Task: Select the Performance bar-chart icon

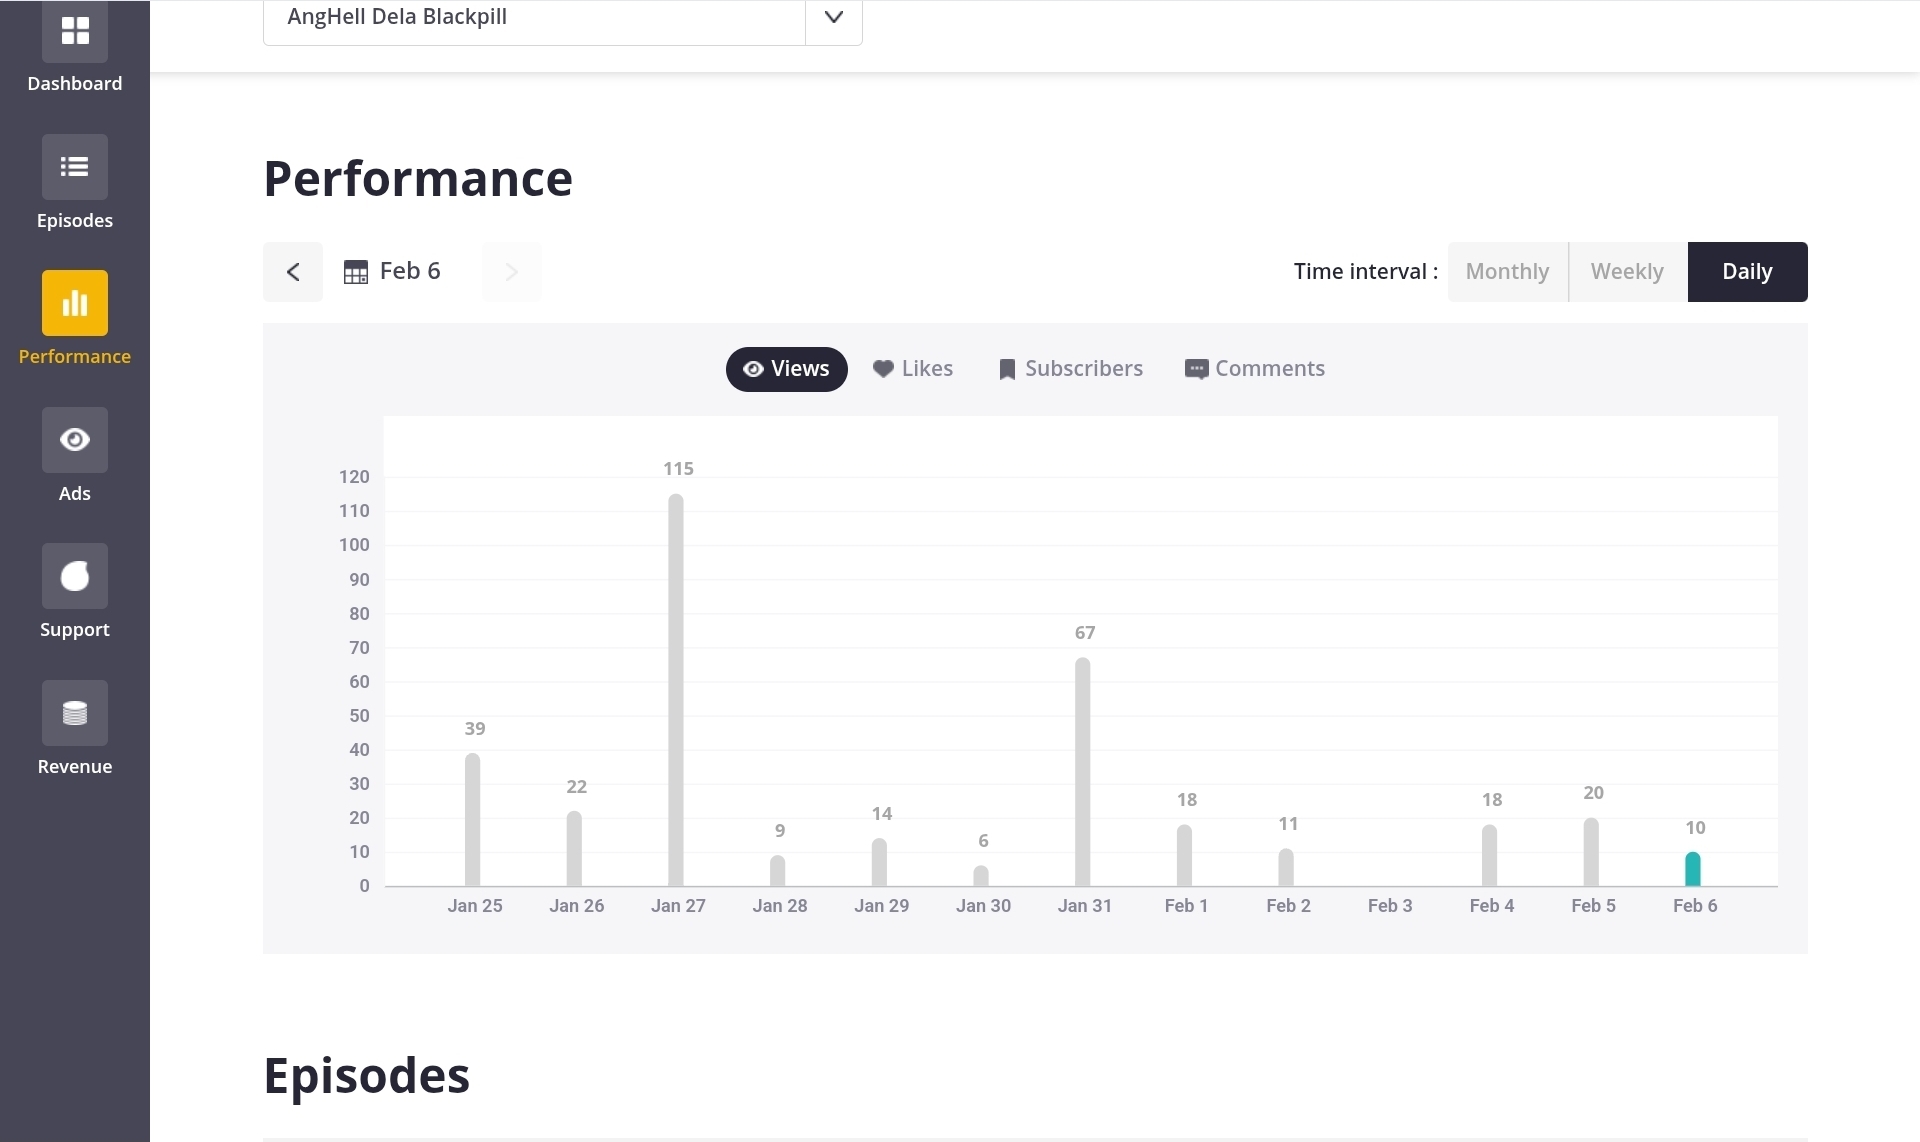Action: pyautogui.click(x=75, y=303)
